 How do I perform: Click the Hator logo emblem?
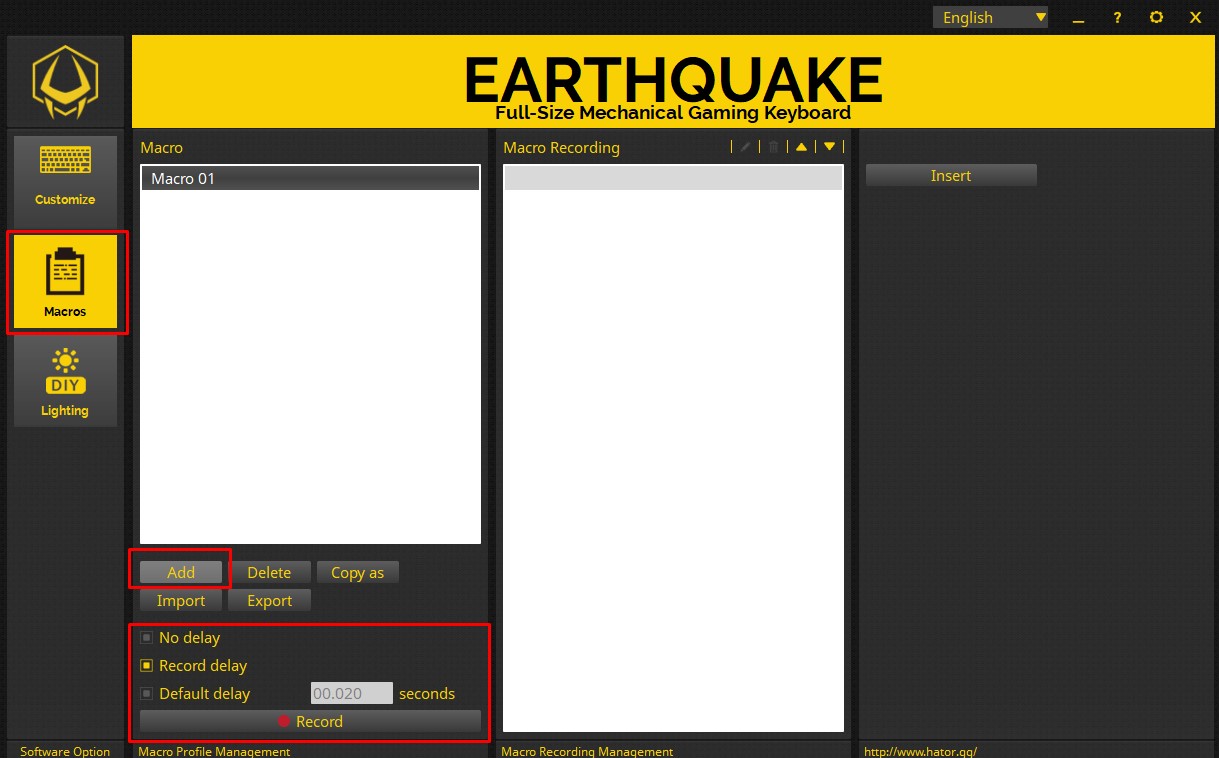[x=65, y=82]
